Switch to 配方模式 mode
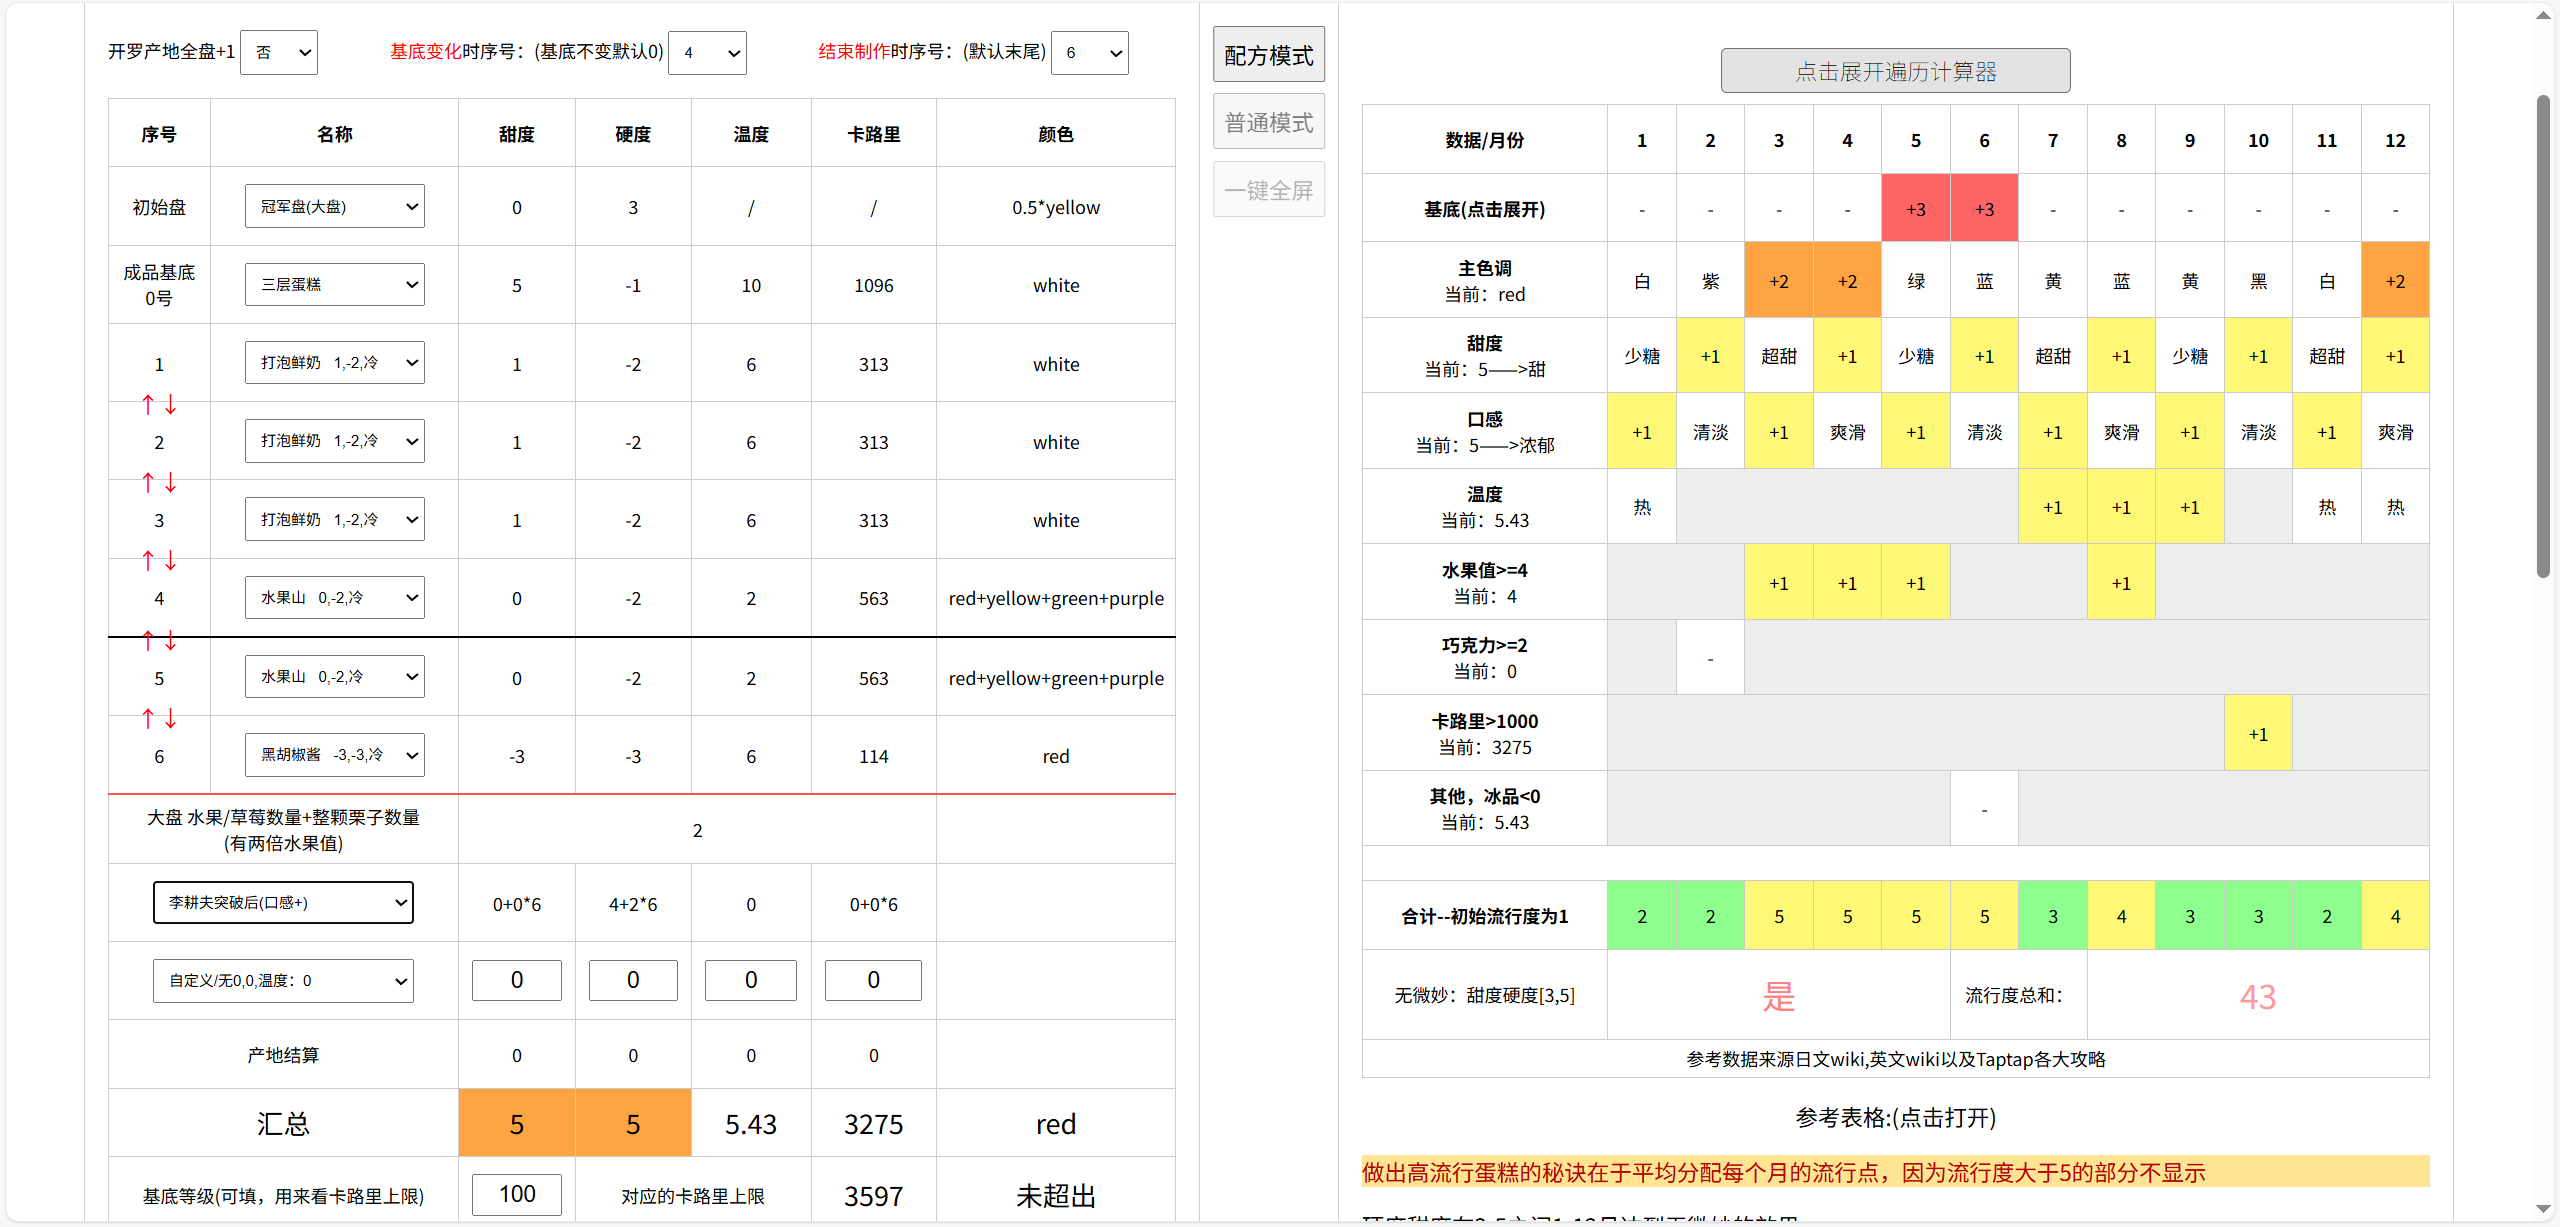 click(x=1268, y=55)
